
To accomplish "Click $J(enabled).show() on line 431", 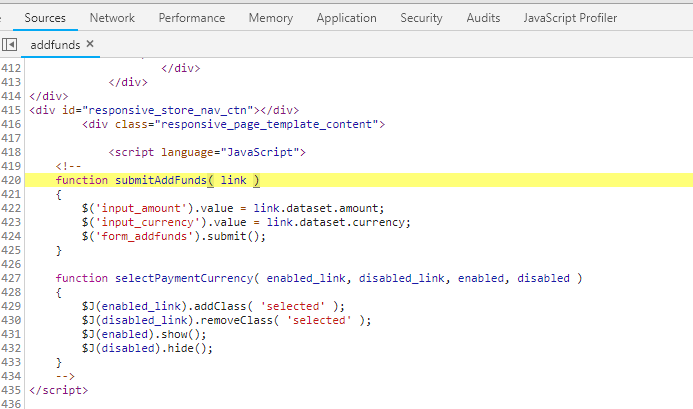I will [x=144, y=334].
